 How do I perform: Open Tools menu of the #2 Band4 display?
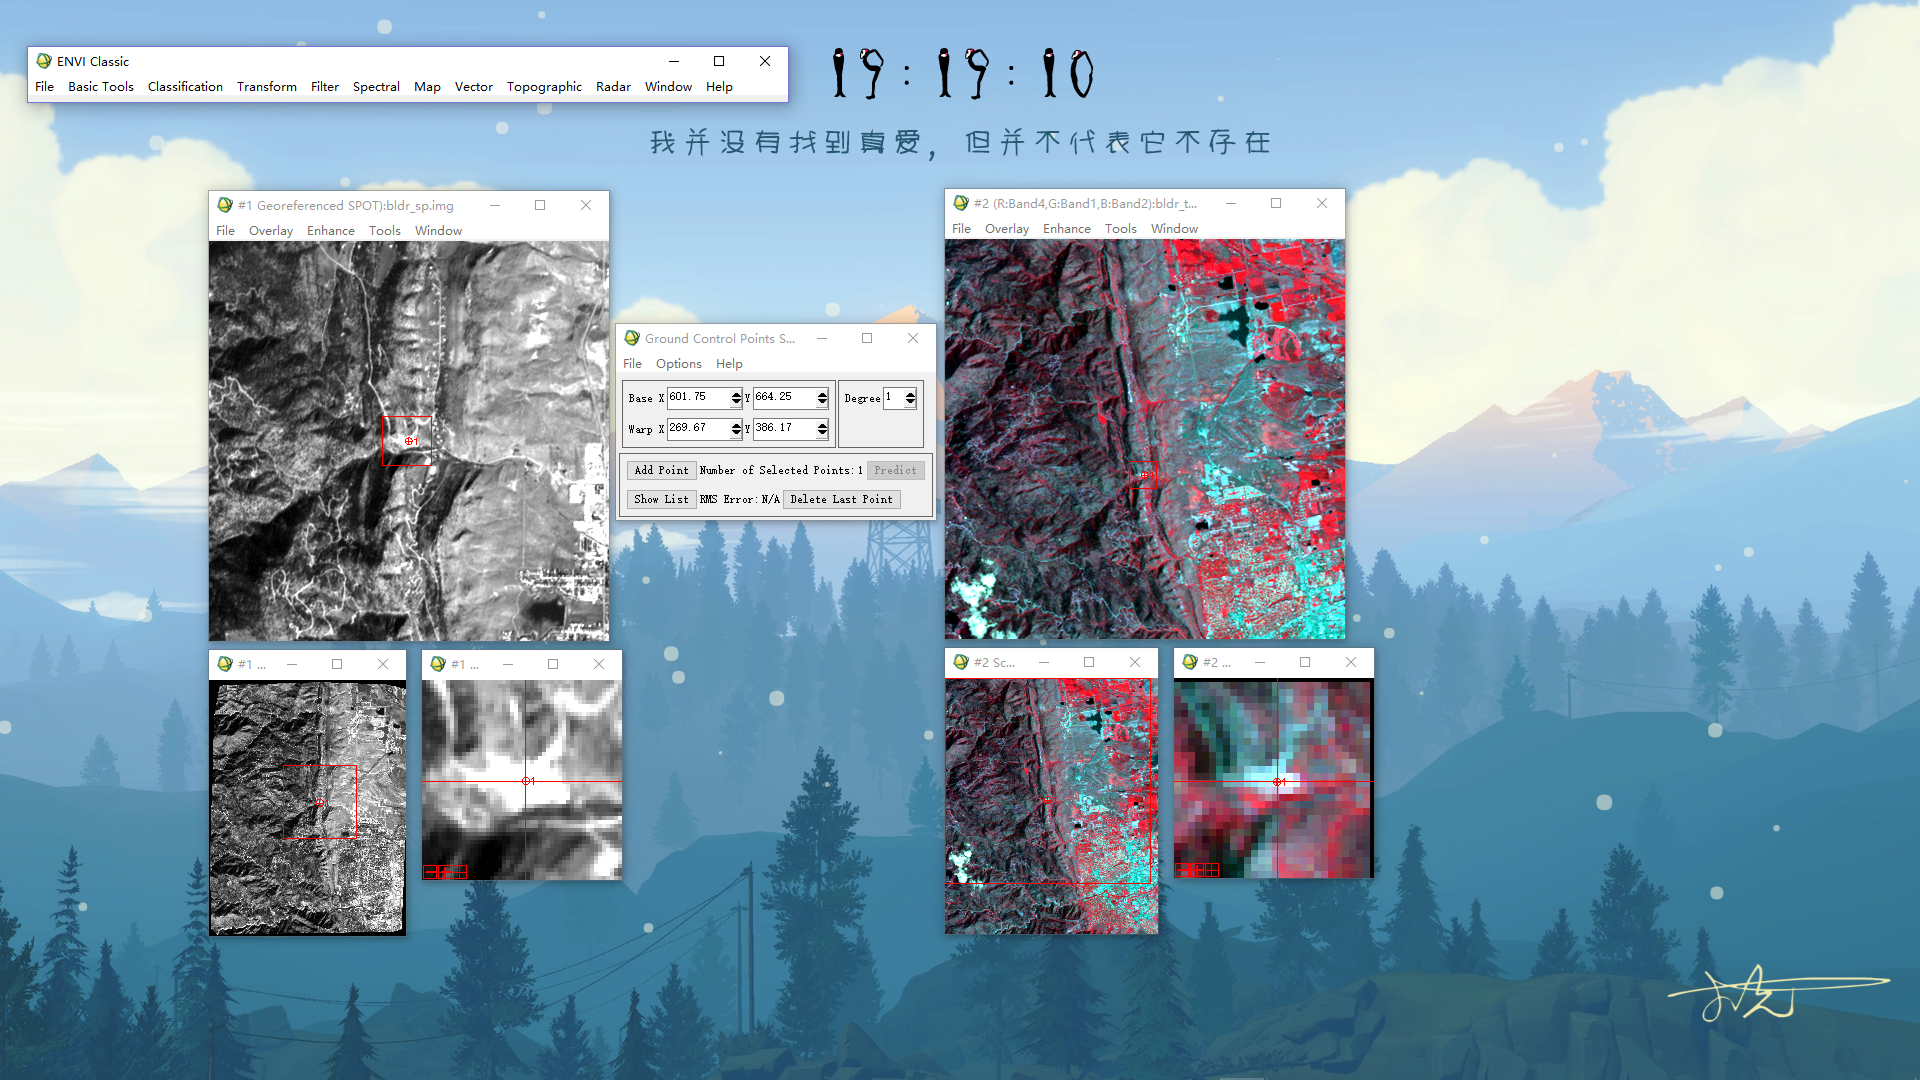click(1121, 229)
